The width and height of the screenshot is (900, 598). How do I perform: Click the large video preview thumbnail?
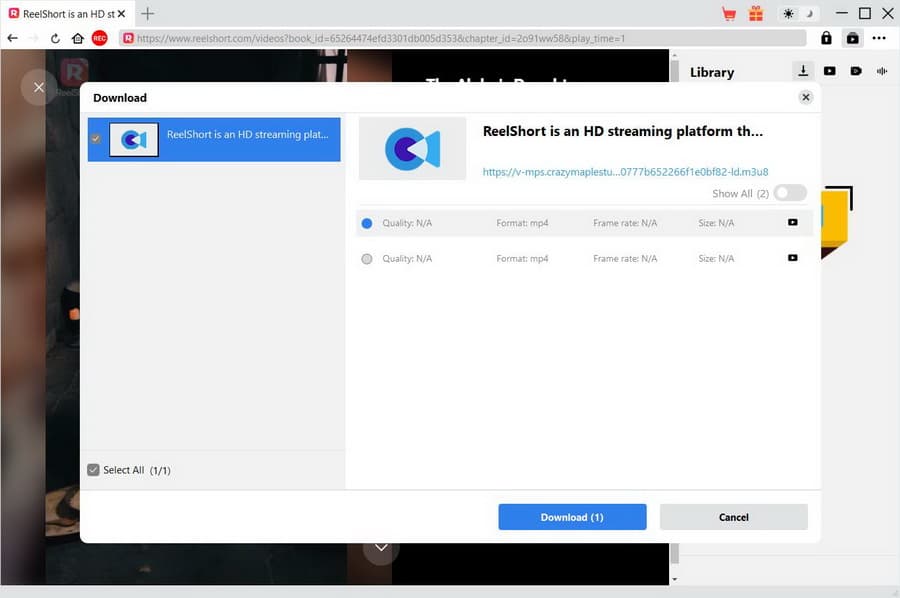(412, 149)
